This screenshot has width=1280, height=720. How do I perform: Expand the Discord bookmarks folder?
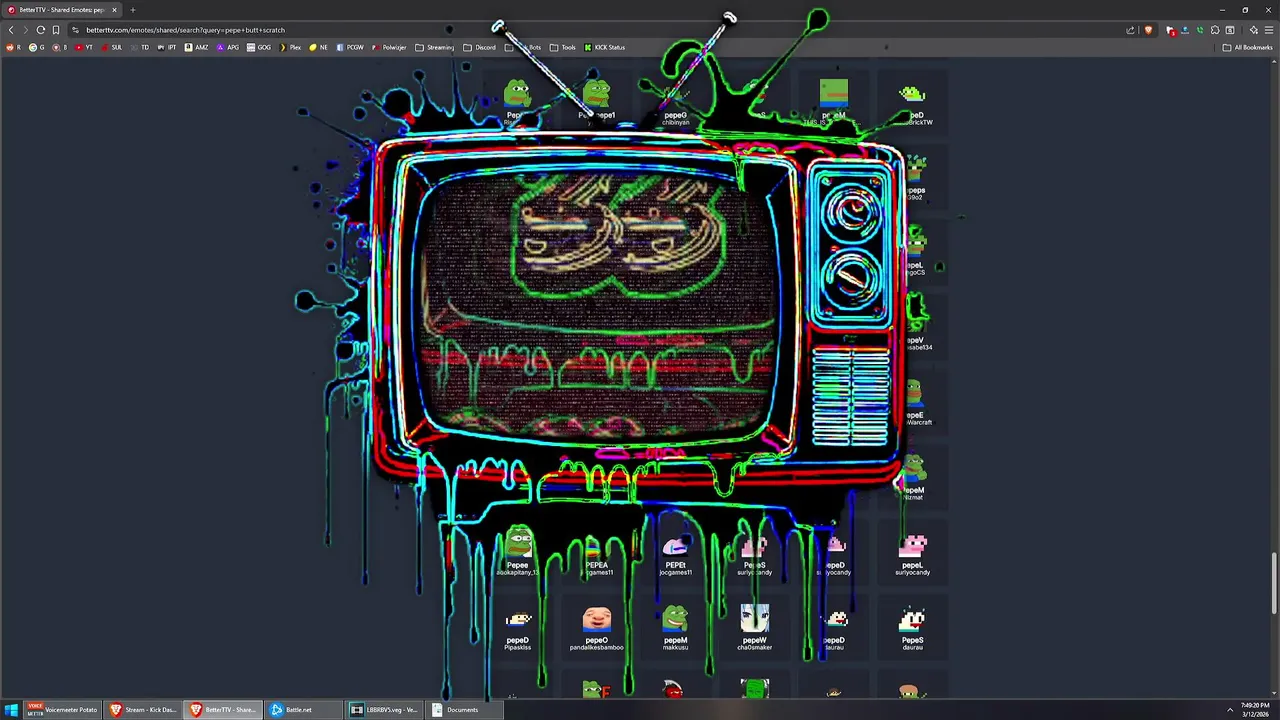[x=480, y=47]
